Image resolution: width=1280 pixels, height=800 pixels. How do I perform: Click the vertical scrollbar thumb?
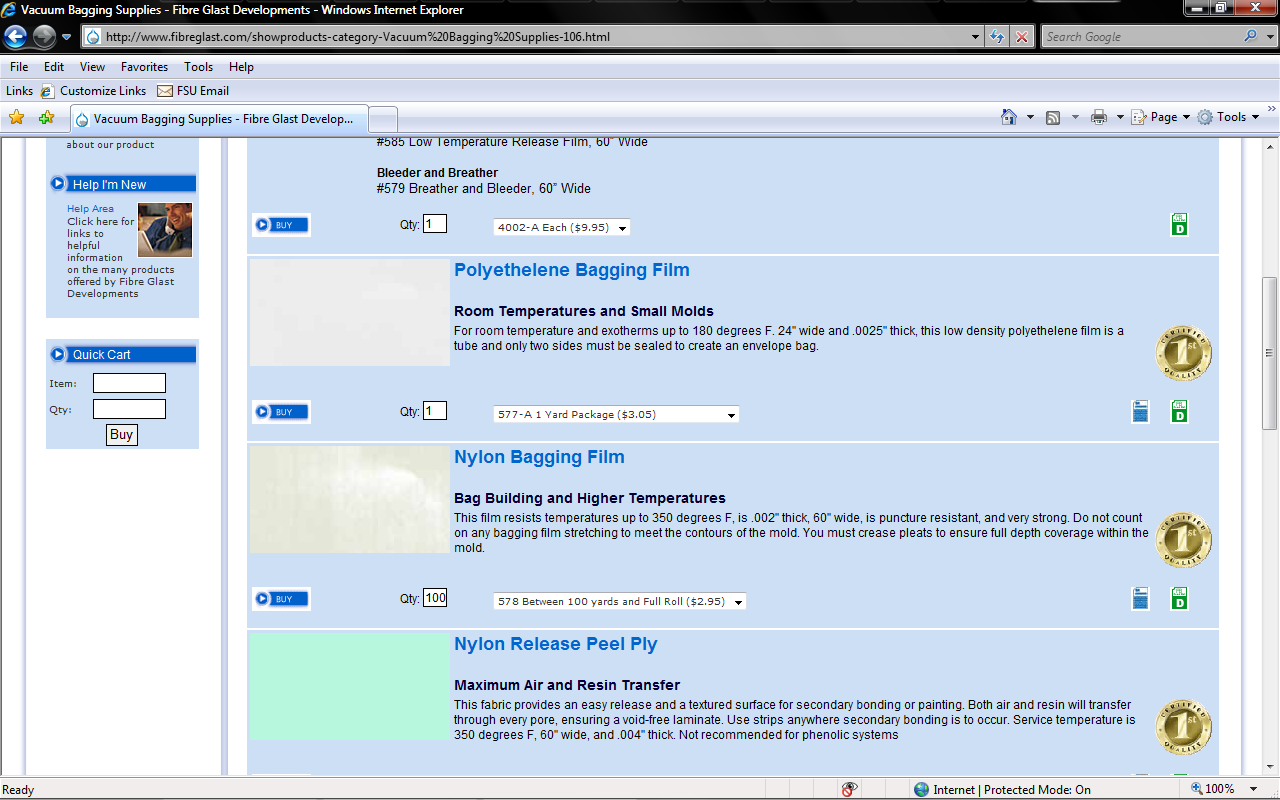(x=1270, y=353)
